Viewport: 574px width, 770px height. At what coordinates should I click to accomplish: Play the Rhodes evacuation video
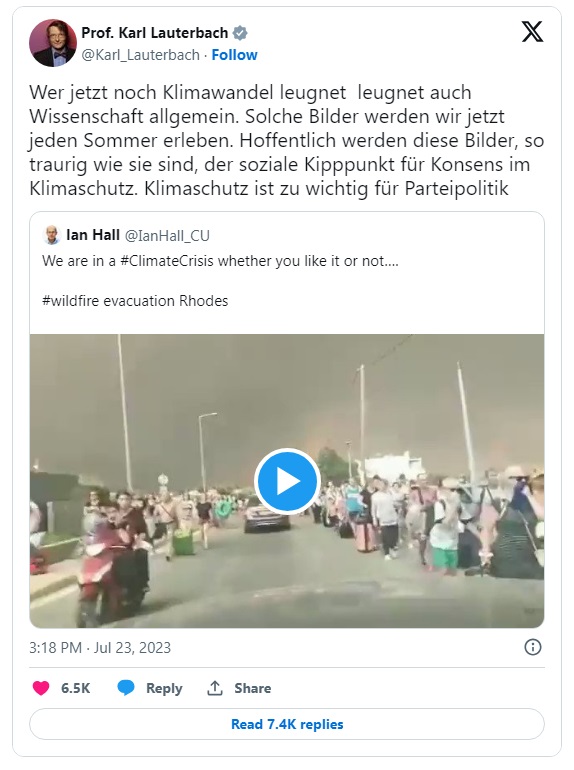287,481
